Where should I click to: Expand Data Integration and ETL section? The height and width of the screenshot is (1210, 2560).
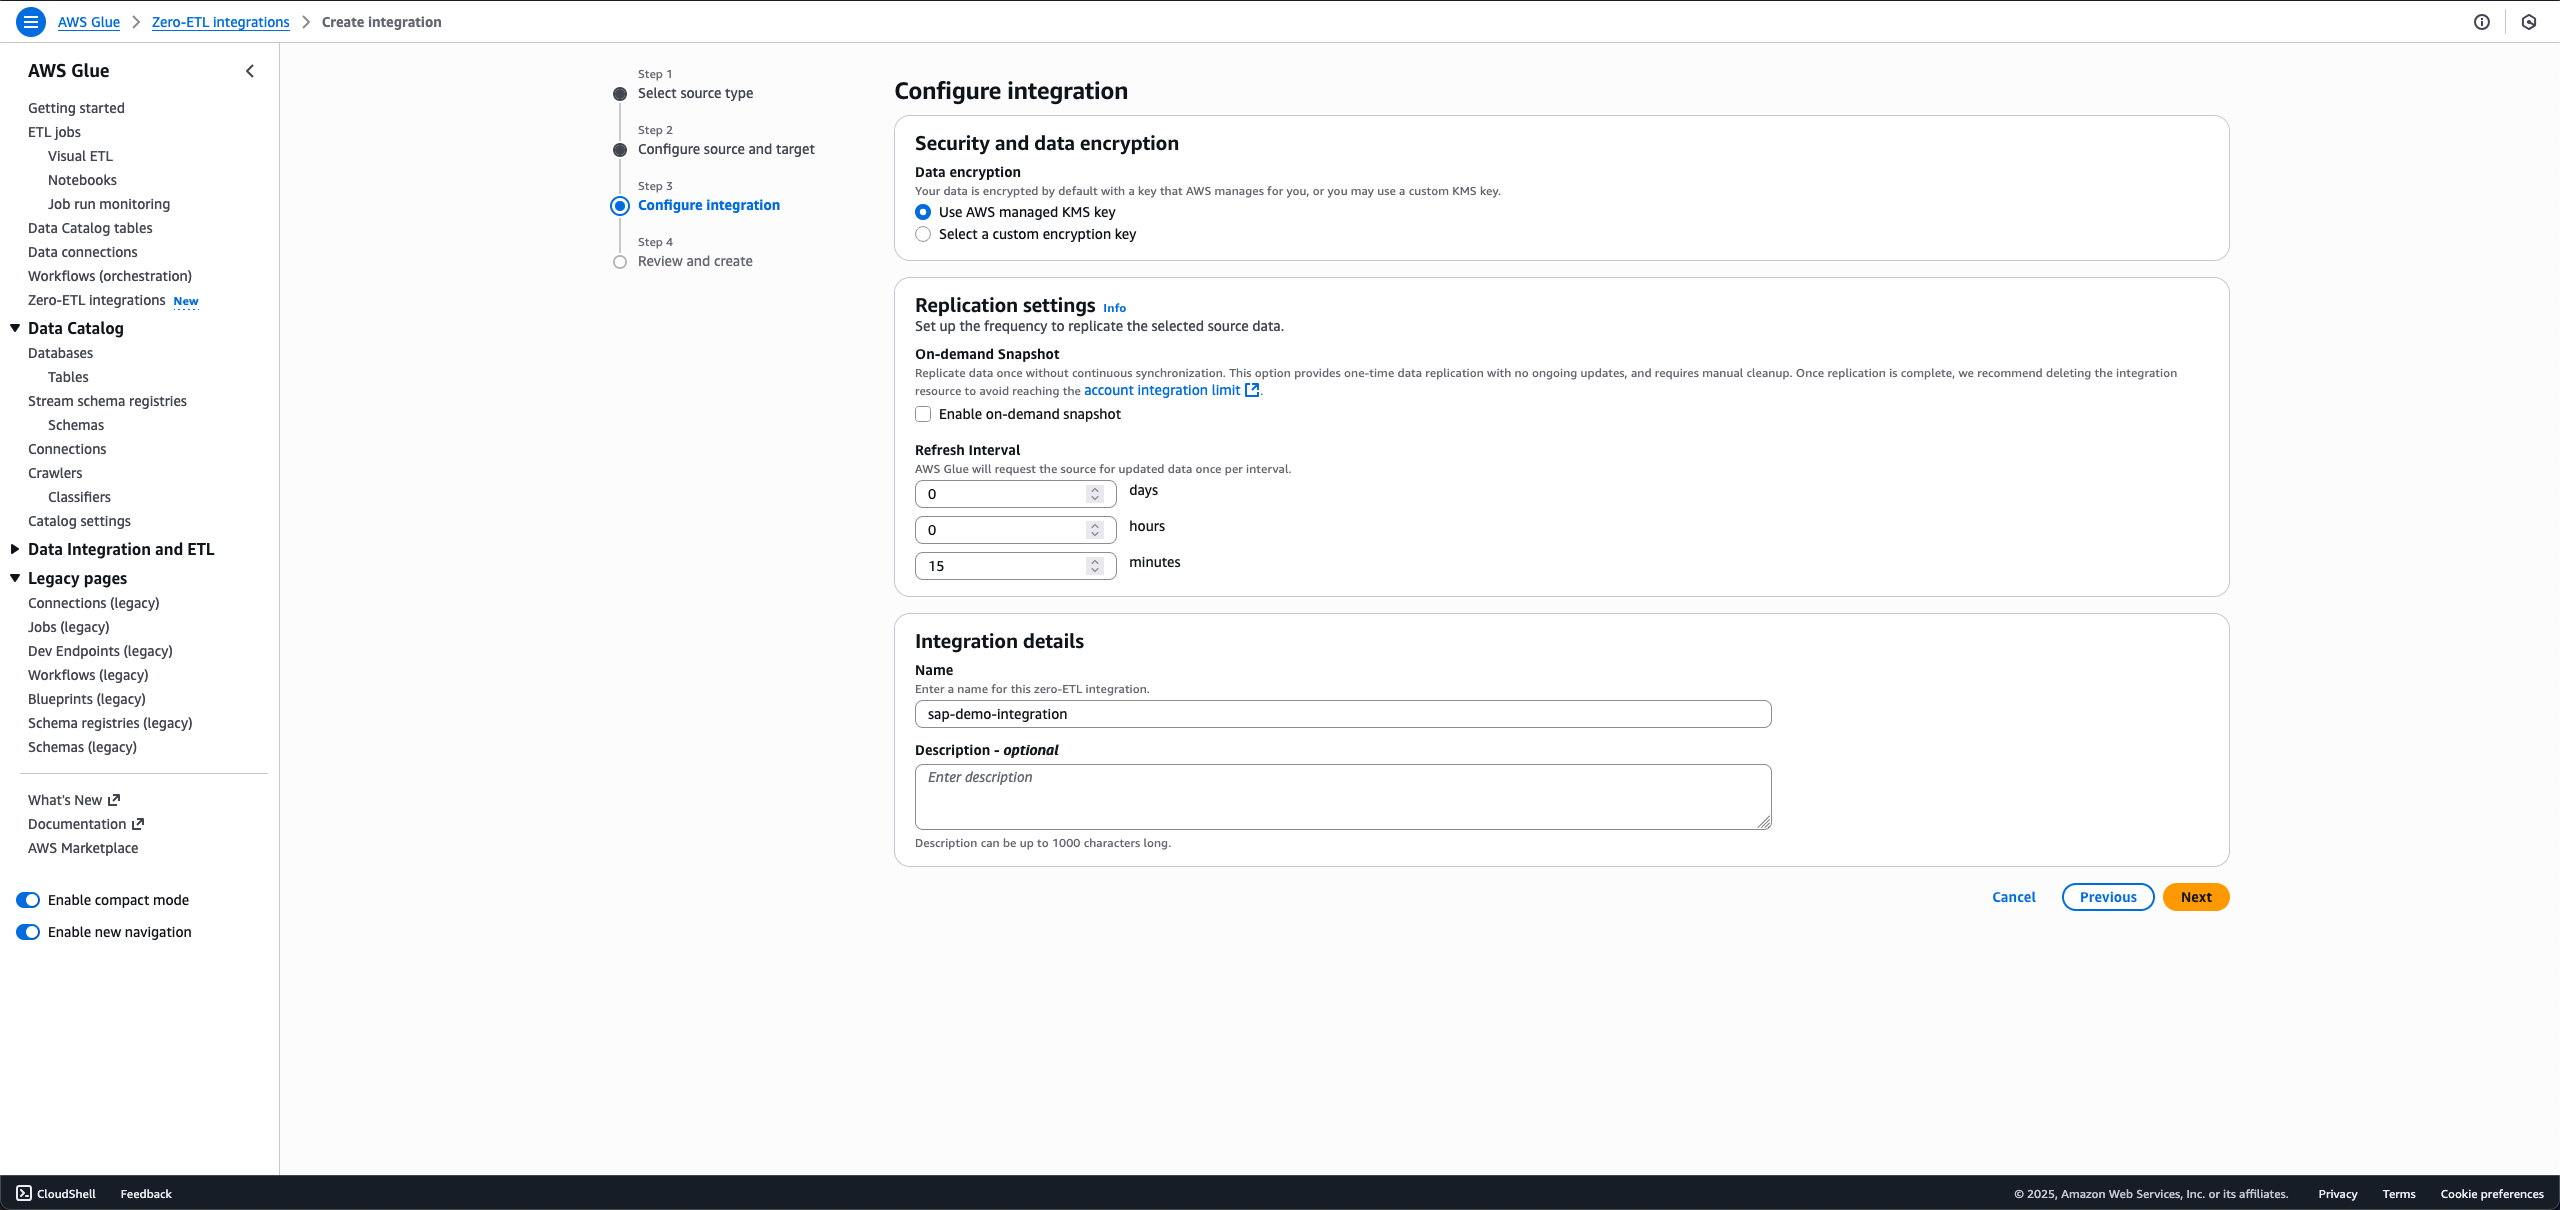(x=15, y=549)
